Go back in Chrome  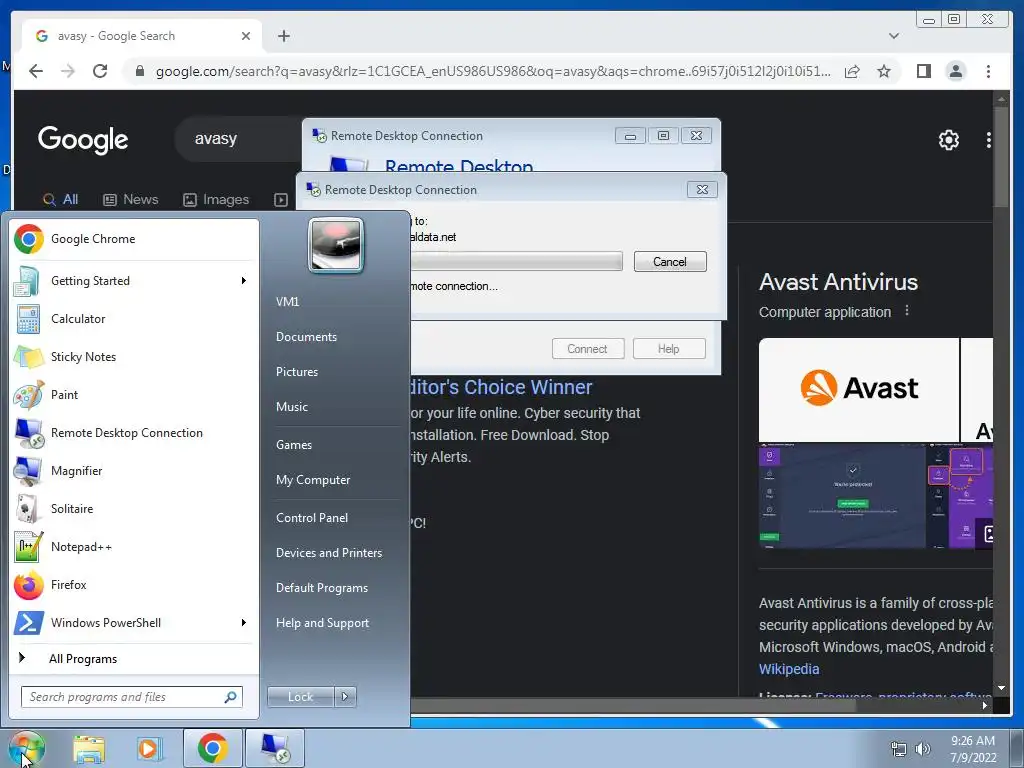36,71
